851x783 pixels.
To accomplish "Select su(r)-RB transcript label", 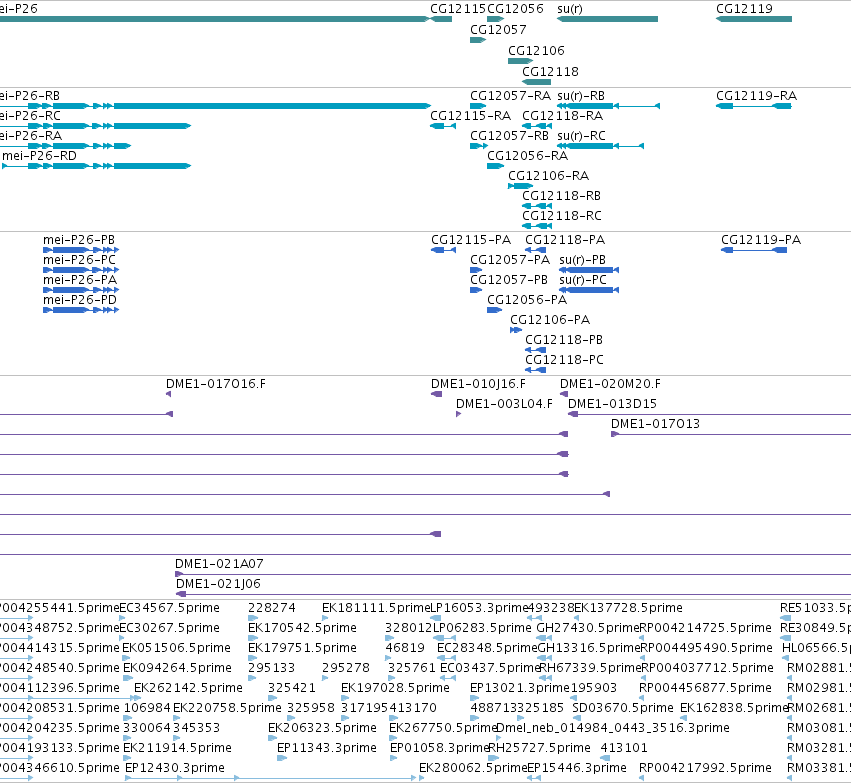I will point(581,96).
